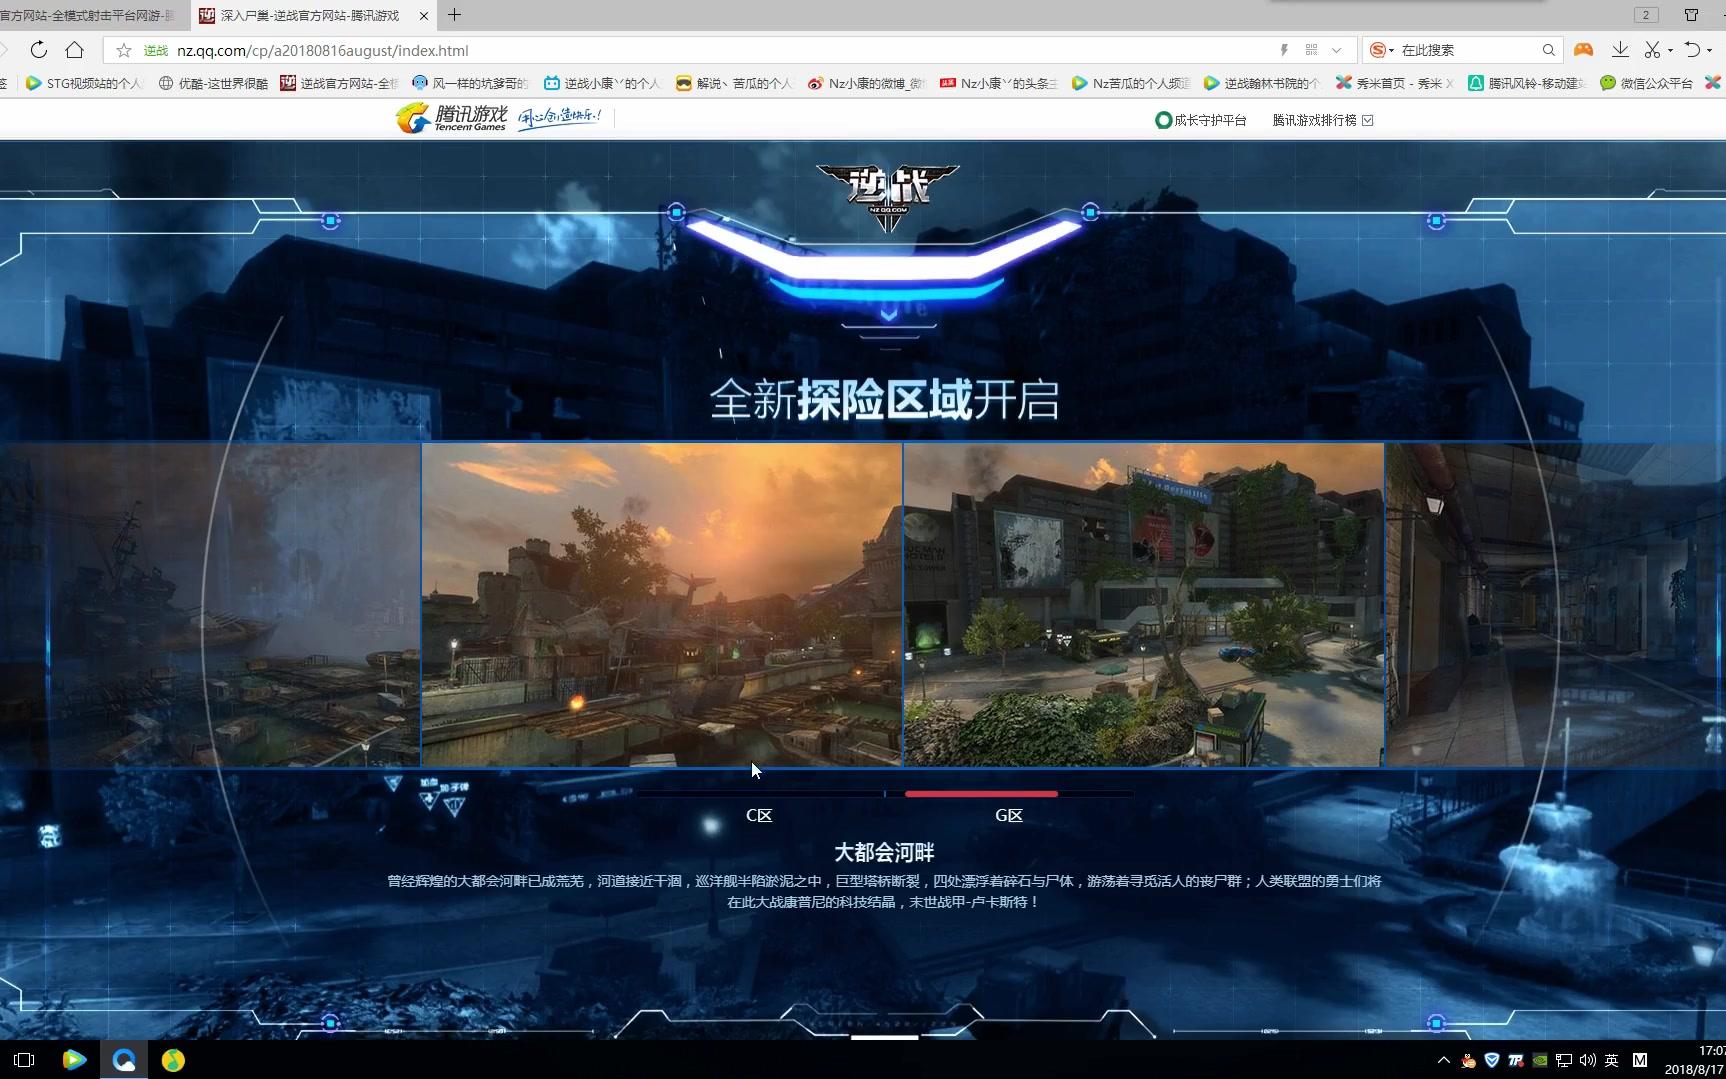Click the address bar URL nz.qq.com
The width and height of the screenshot is (1726, 1079).
coord(322,50)
